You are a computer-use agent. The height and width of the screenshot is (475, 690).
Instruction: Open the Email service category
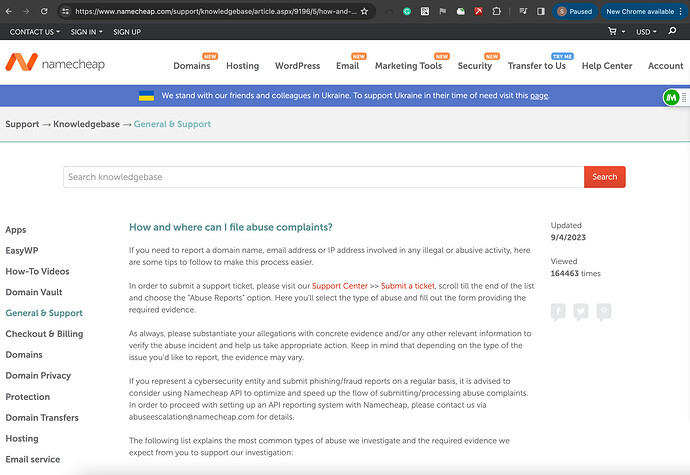tap(33, 459)
